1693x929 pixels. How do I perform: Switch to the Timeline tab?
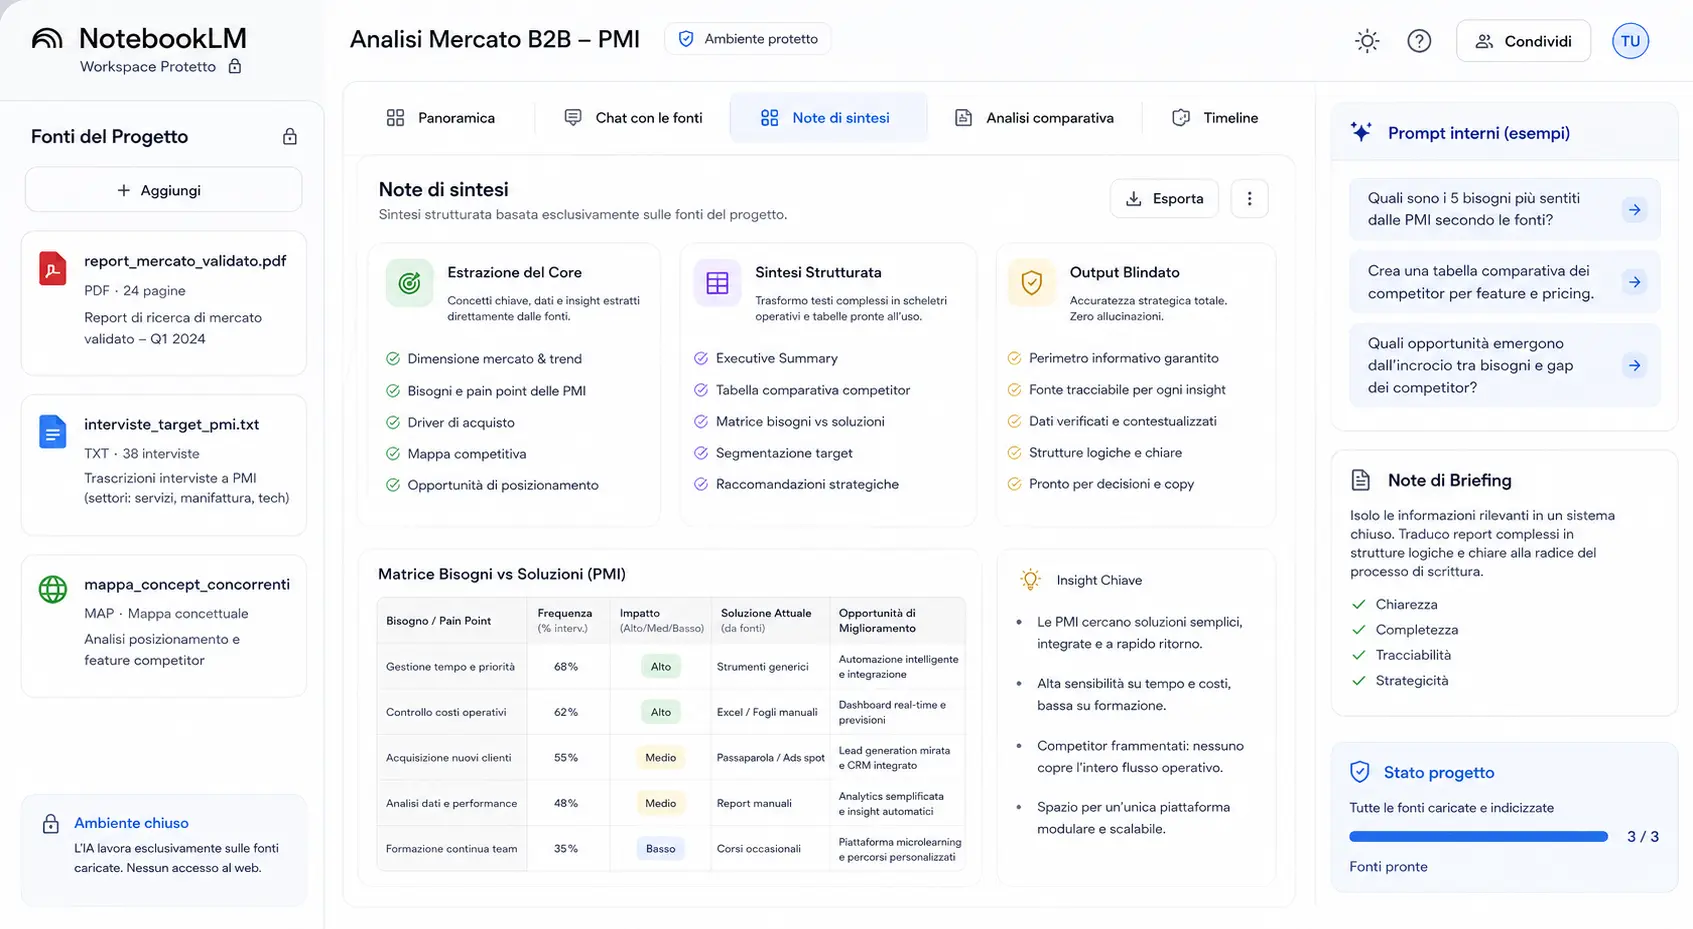tap(1215, 118)
